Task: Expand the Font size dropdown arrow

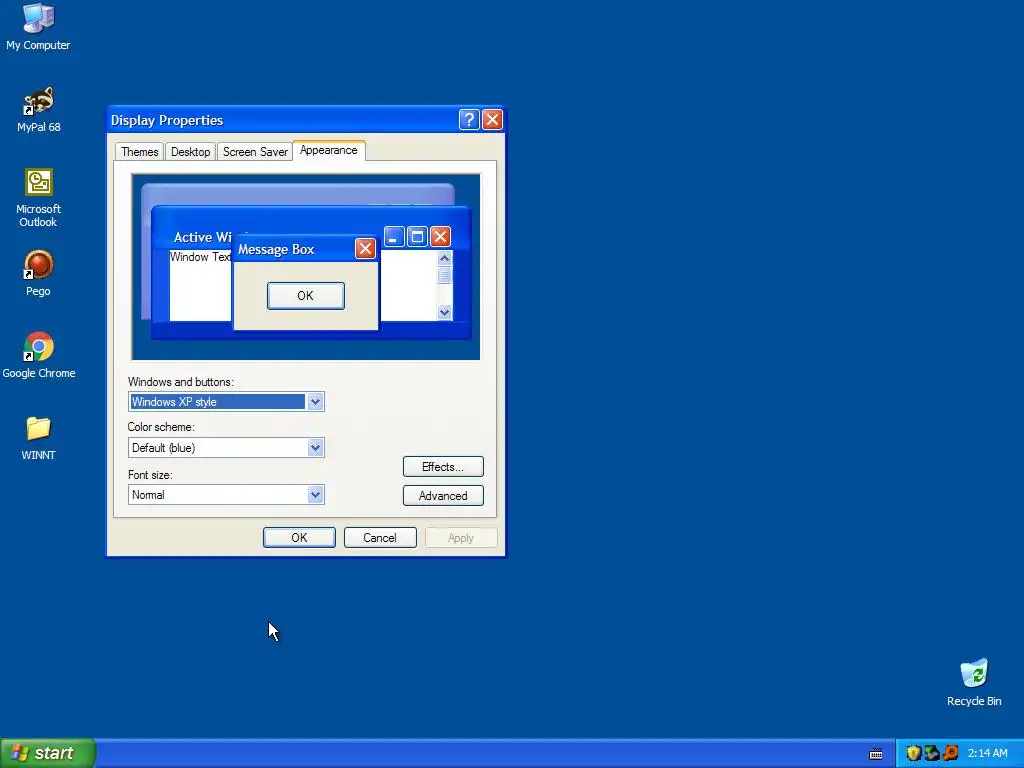Action: (x=315, y=494)
